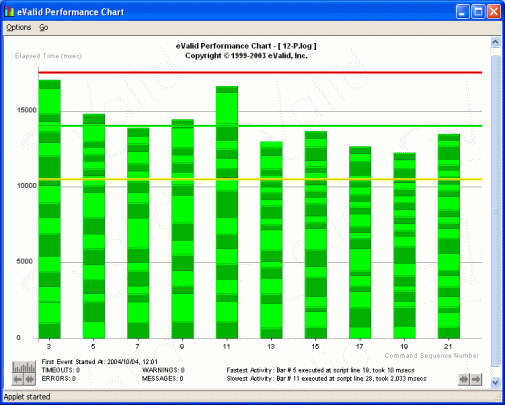Image resolution: width=505 pixels, height=405 pixels.
Task: Click the 'TIMEOUTS: 0' text
Action: (60, 370)
